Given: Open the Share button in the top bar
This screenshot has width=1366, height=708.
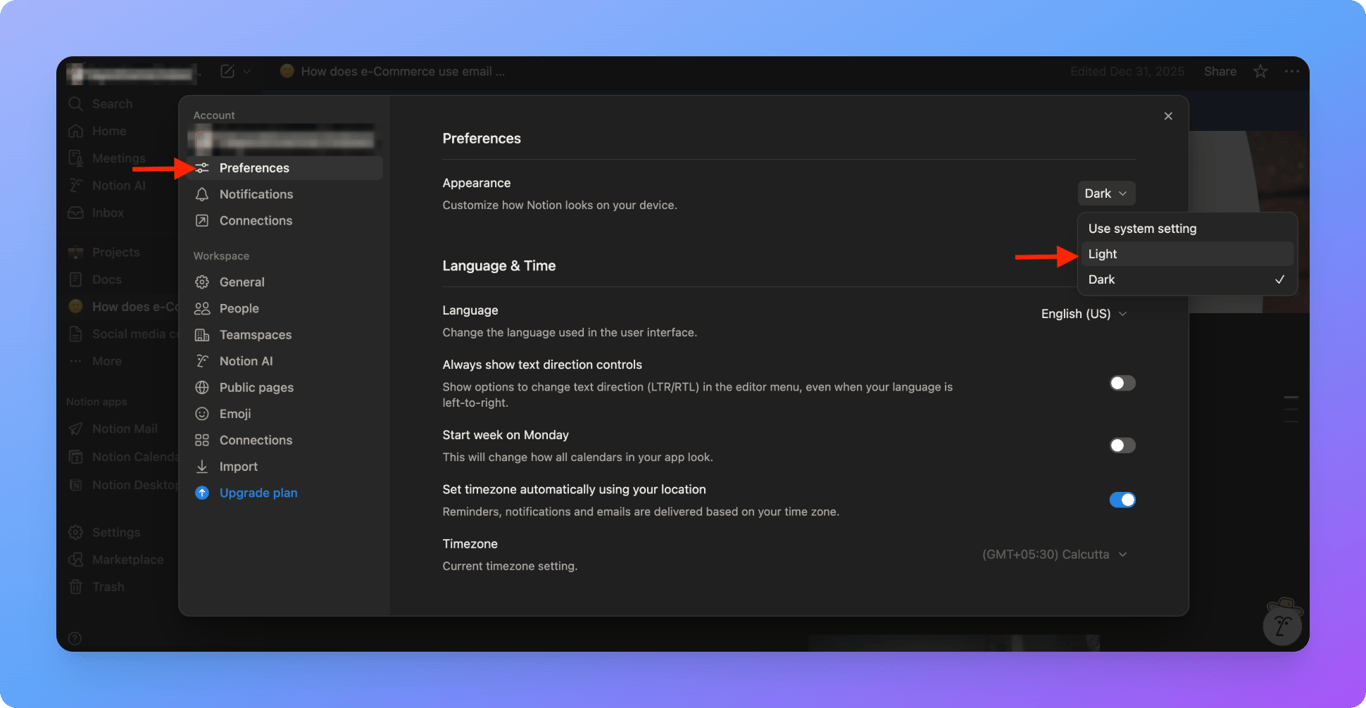Looking at the screenshot, I should point(1219,71).
